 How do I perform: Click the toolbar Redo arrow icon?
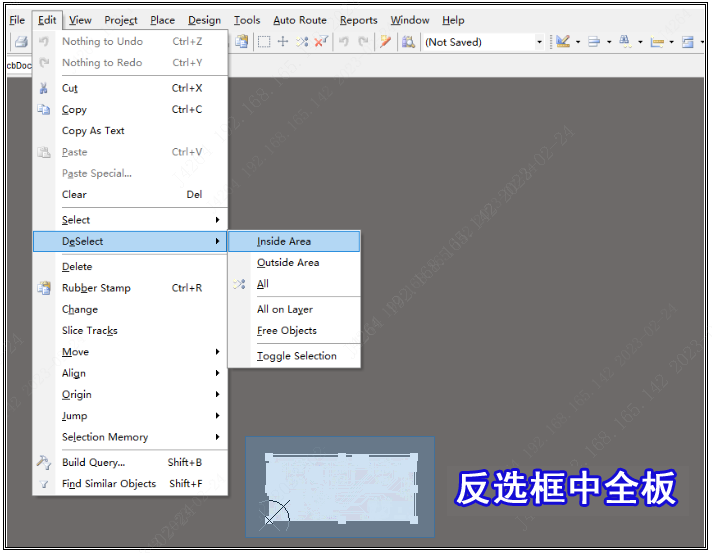click(363, 42)
